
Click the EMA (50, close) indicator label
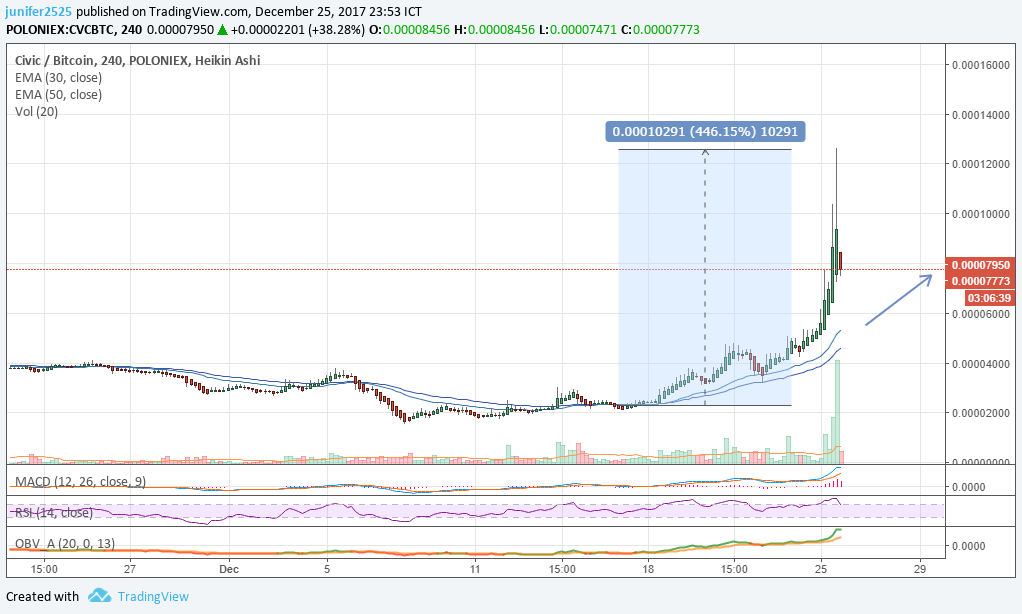coord(59,95)
